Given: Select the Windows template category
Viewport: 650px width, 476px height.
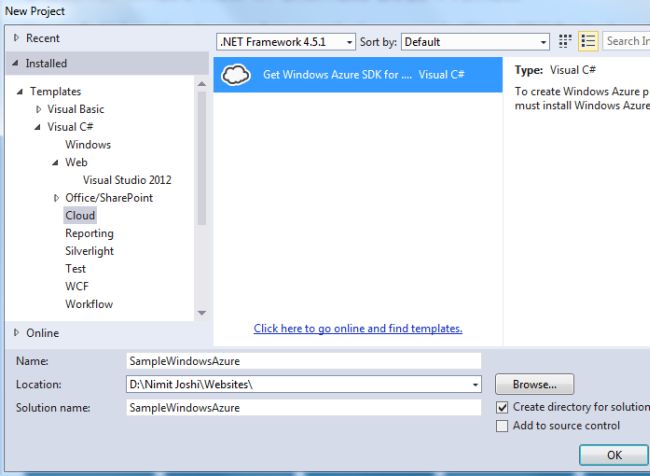Looking at the screenshot, I should coord(88,145).
